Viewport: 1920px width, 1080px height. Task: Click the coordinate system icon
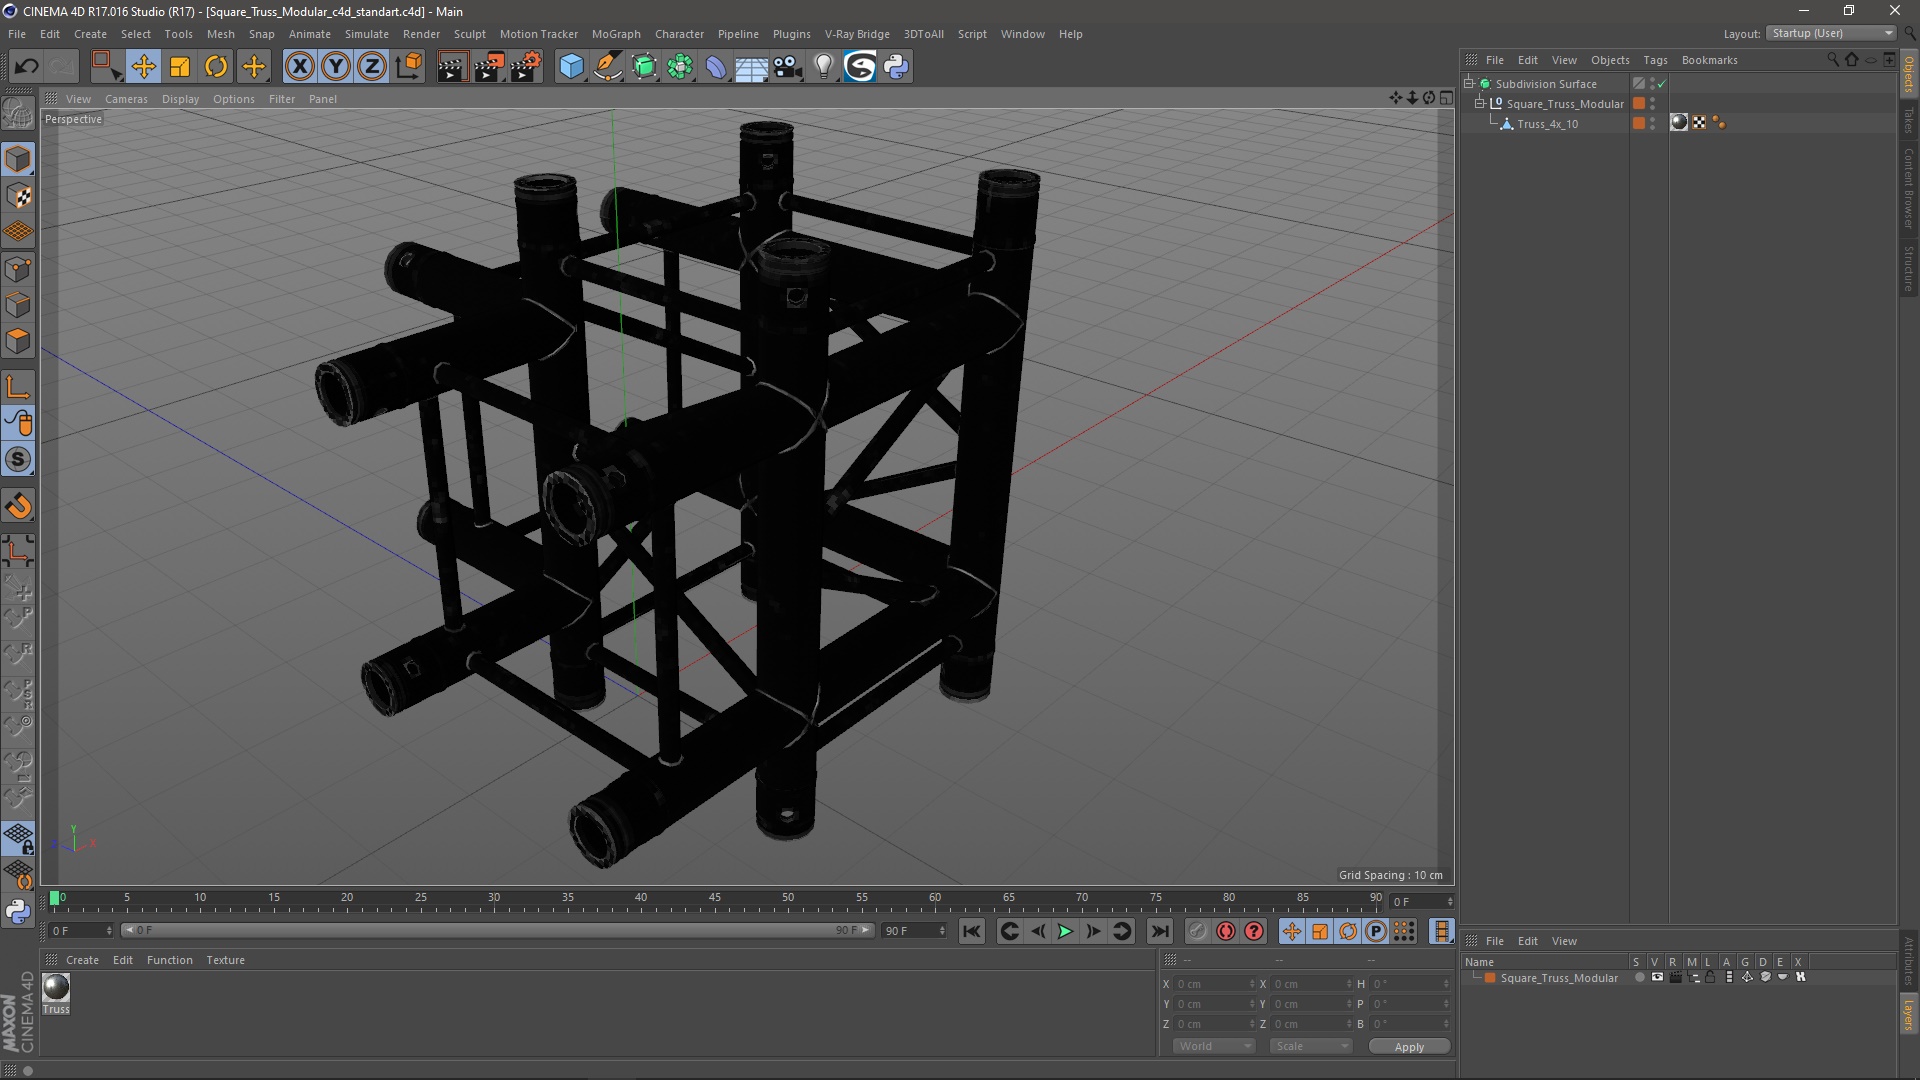[x=409, y=67]
